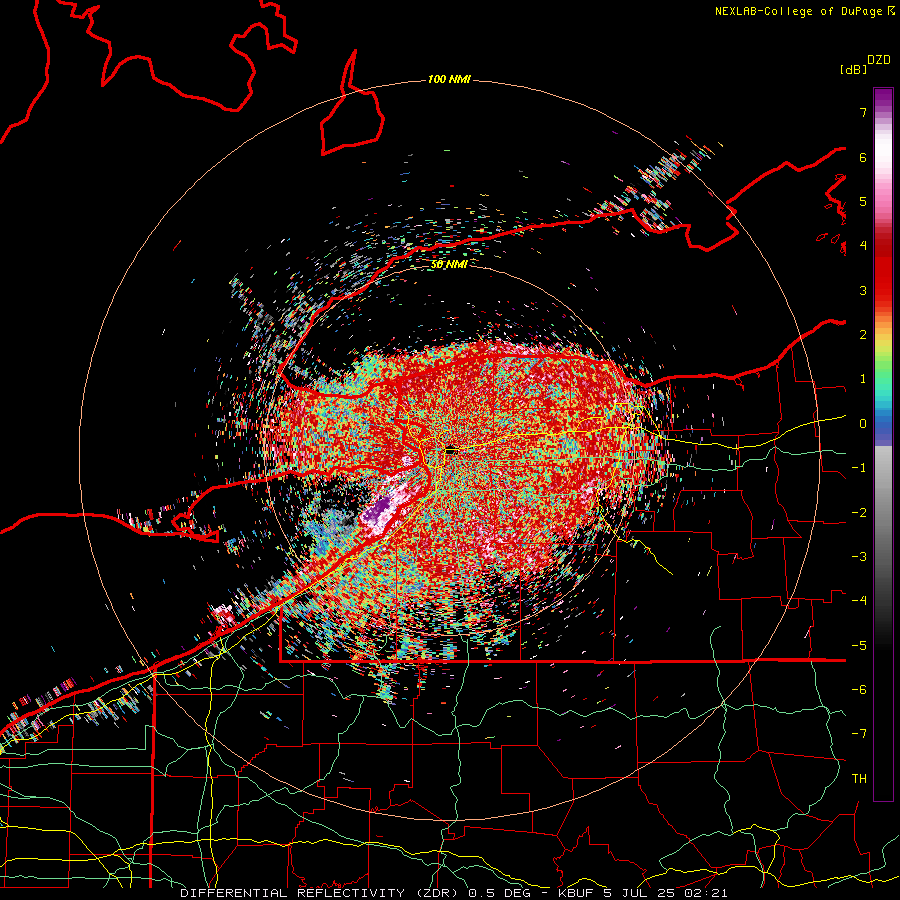This screenshot has height=900, width=900.
Task: Click the TH label on the legend
Action: tap(859, 778)
